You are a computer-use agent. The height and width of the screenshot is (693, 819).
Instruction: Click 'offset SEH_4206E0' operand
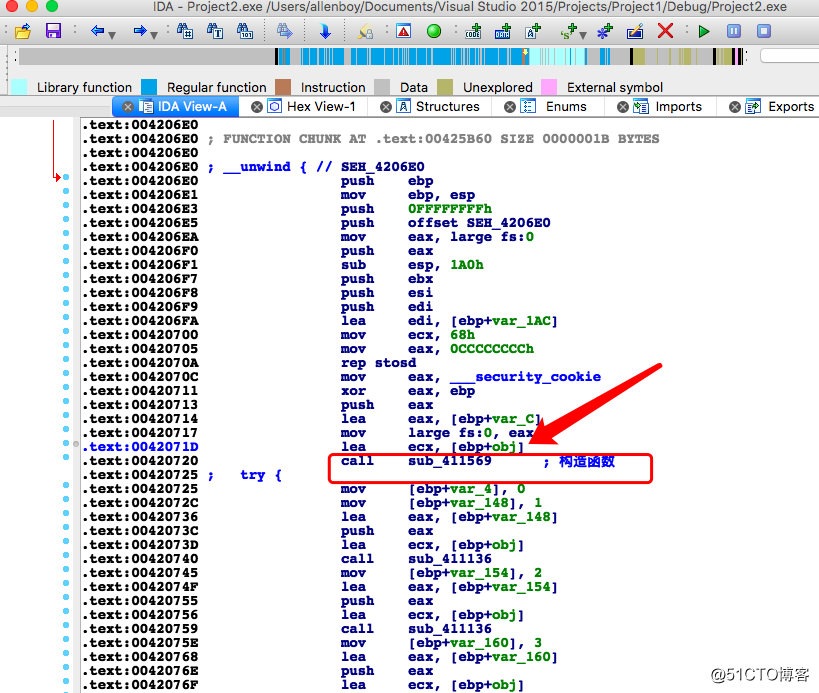478,222
